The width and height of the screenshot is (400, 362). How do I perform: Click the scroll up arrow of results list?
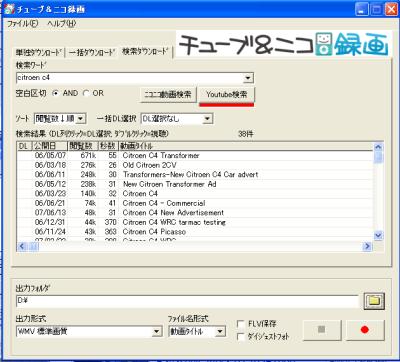tap(378, 147)
